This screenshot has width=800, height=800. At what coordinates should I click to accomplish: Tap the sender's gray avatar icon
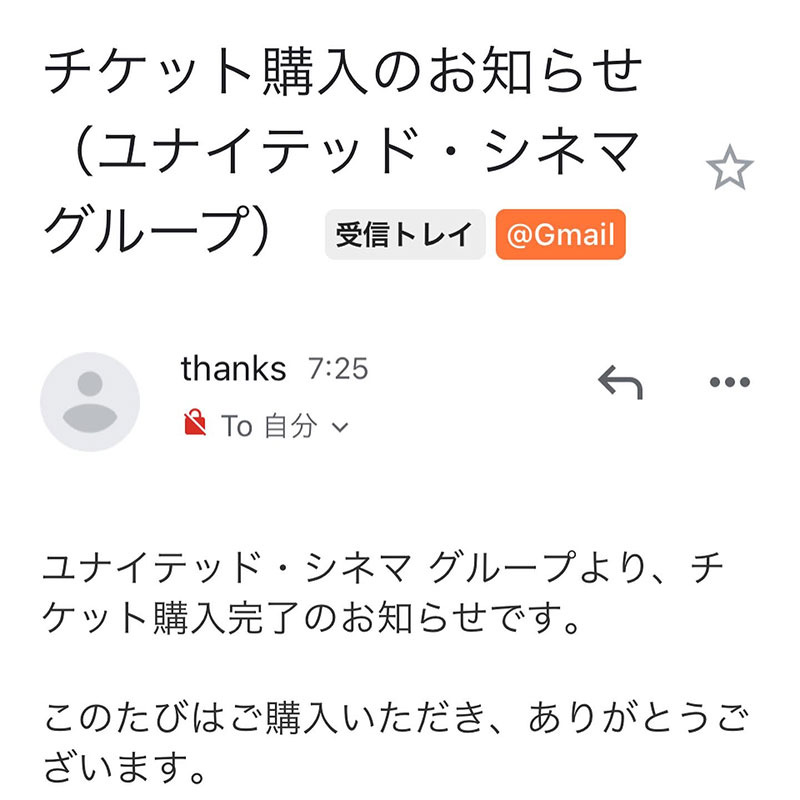(x=90, y=402)
